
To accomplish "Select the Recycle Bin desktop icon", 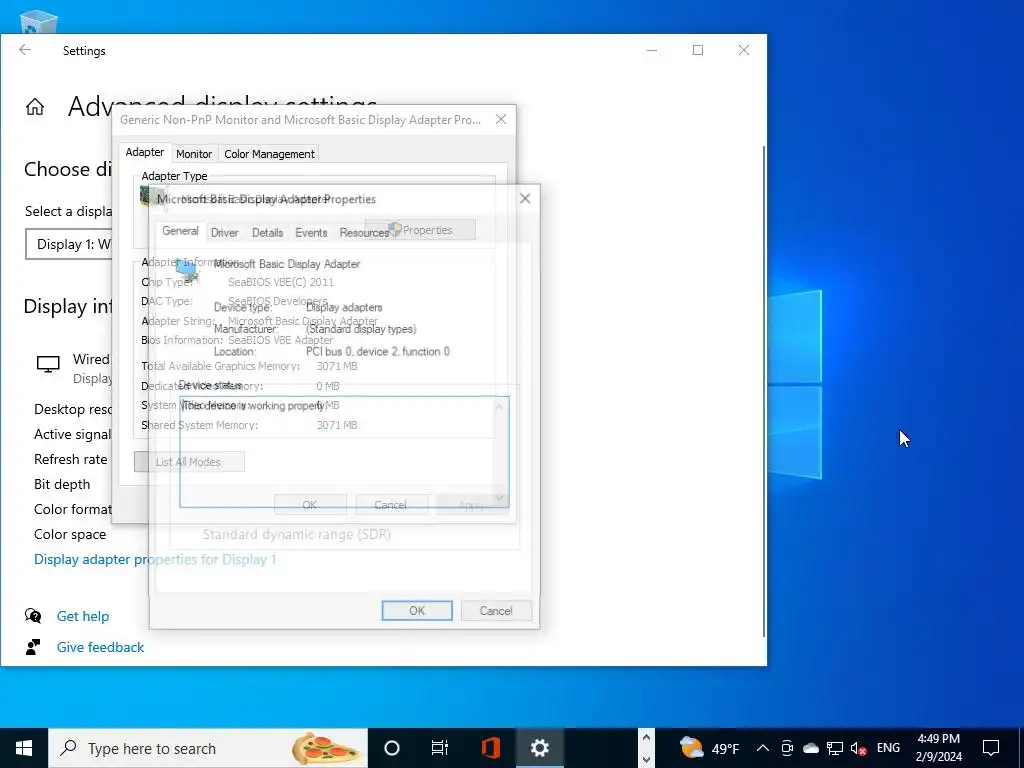I will pos(39,22).
